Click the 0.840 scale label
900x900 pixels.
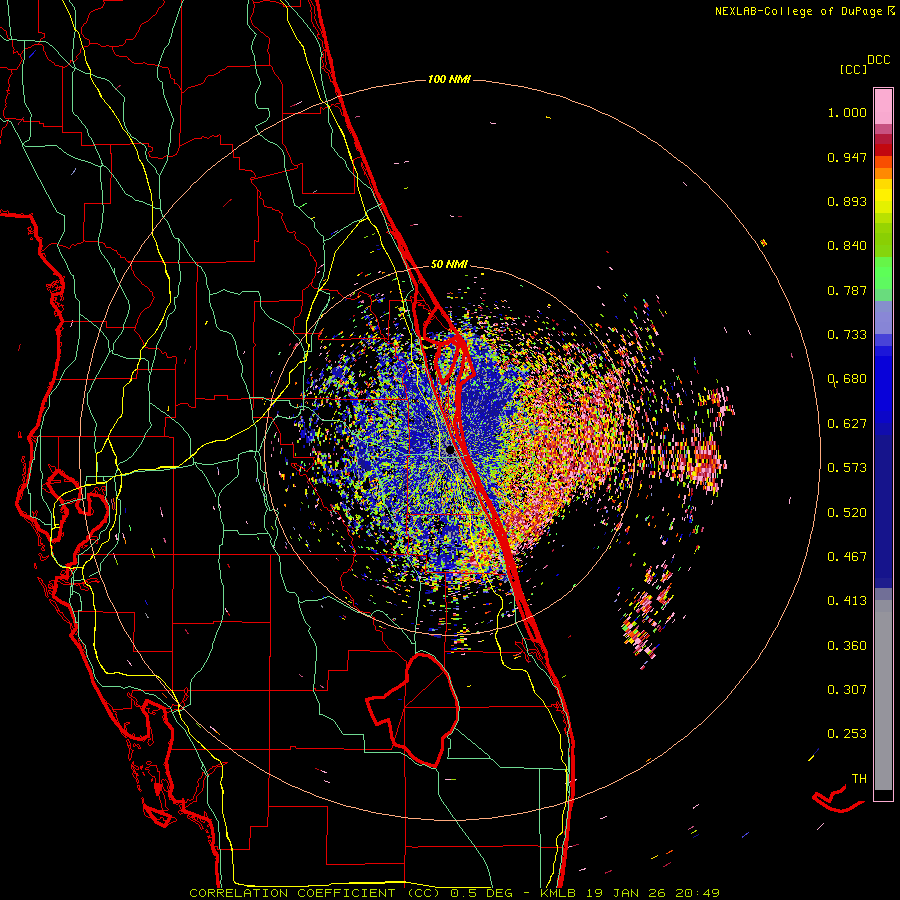847,246
